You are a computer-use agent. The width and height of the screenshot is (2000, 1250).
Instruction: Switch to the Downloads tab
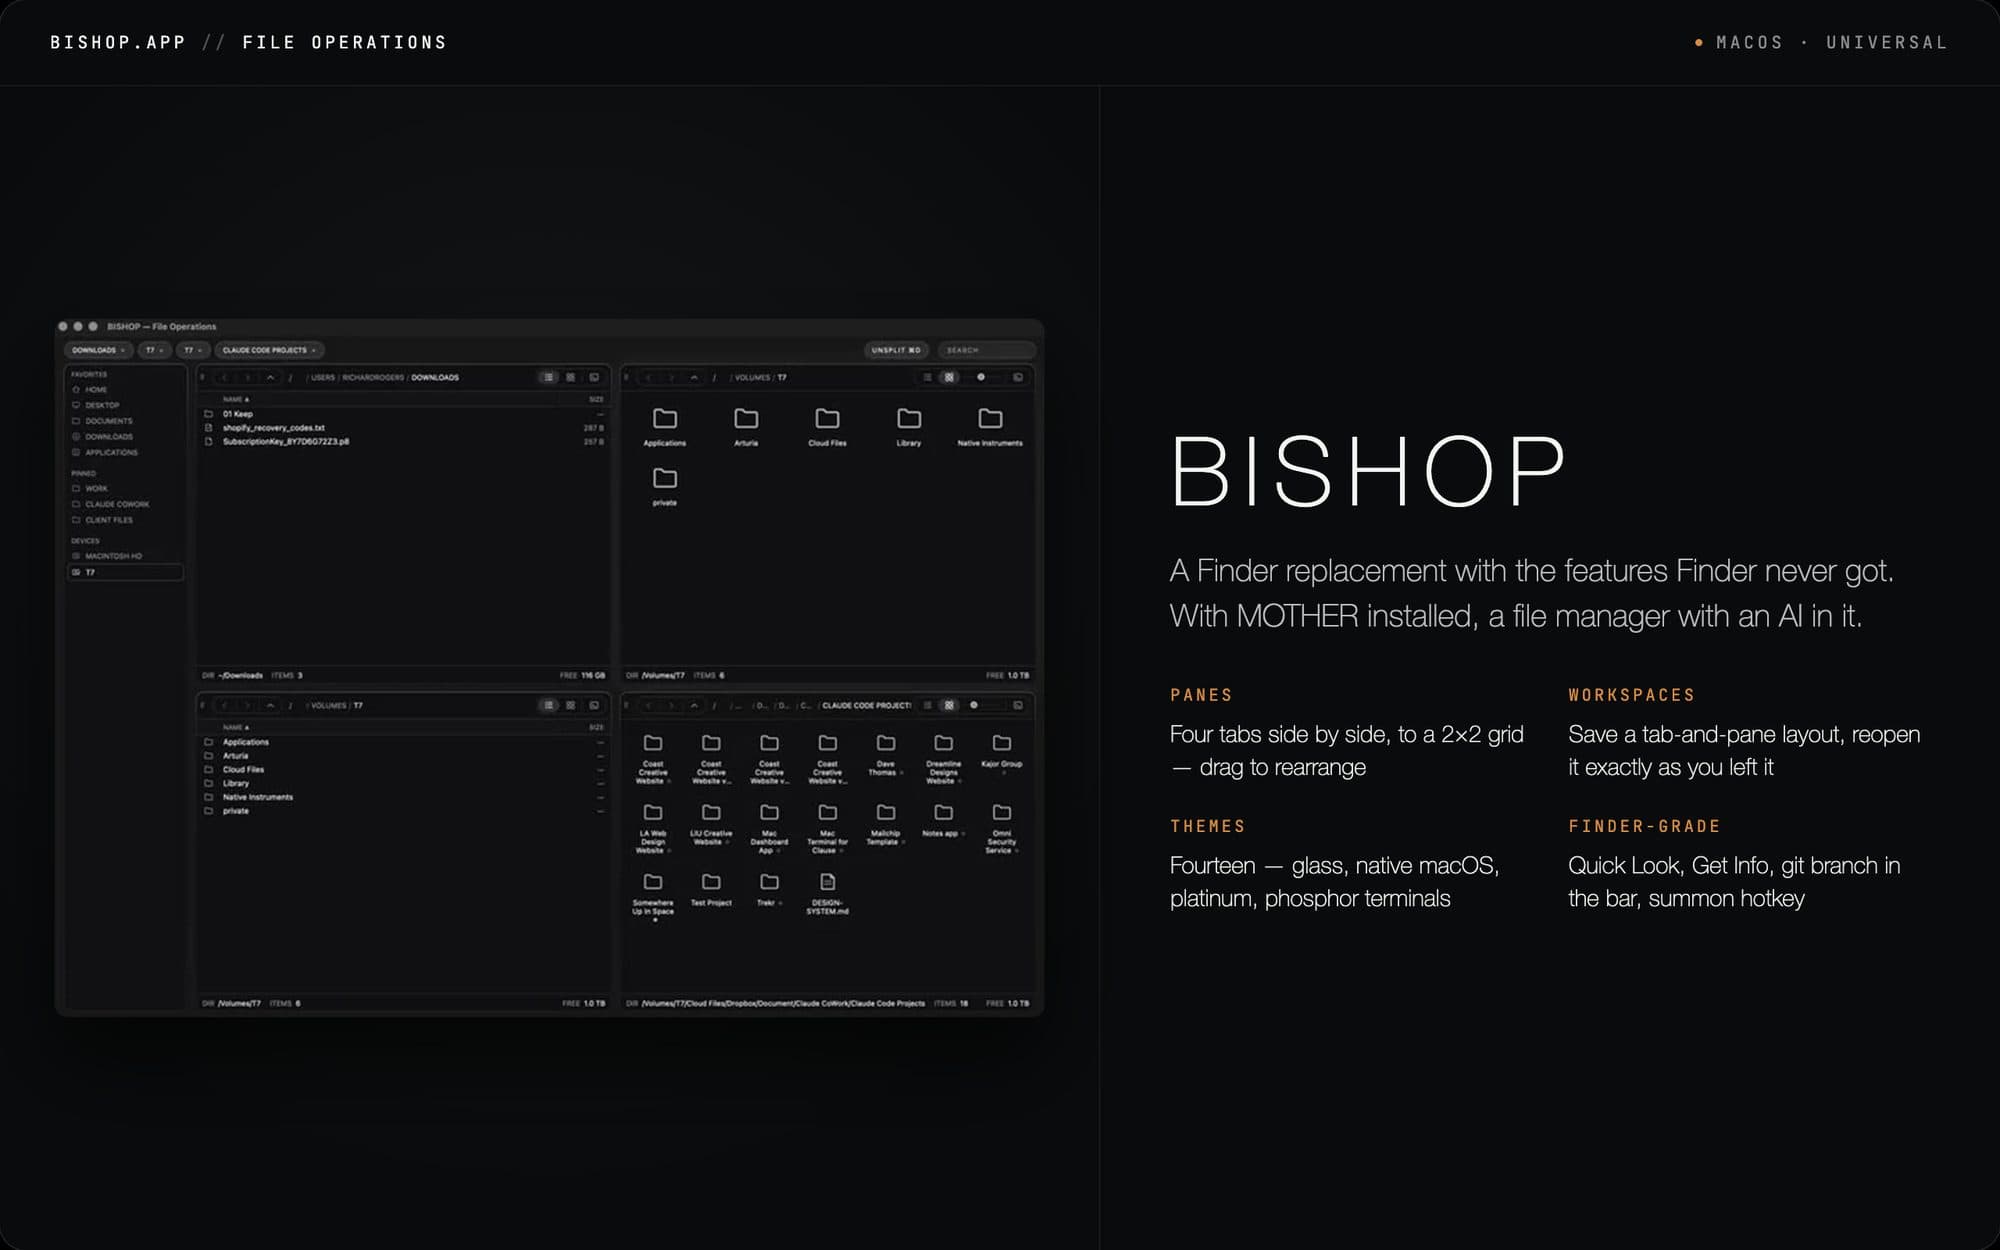pos(98,350)
